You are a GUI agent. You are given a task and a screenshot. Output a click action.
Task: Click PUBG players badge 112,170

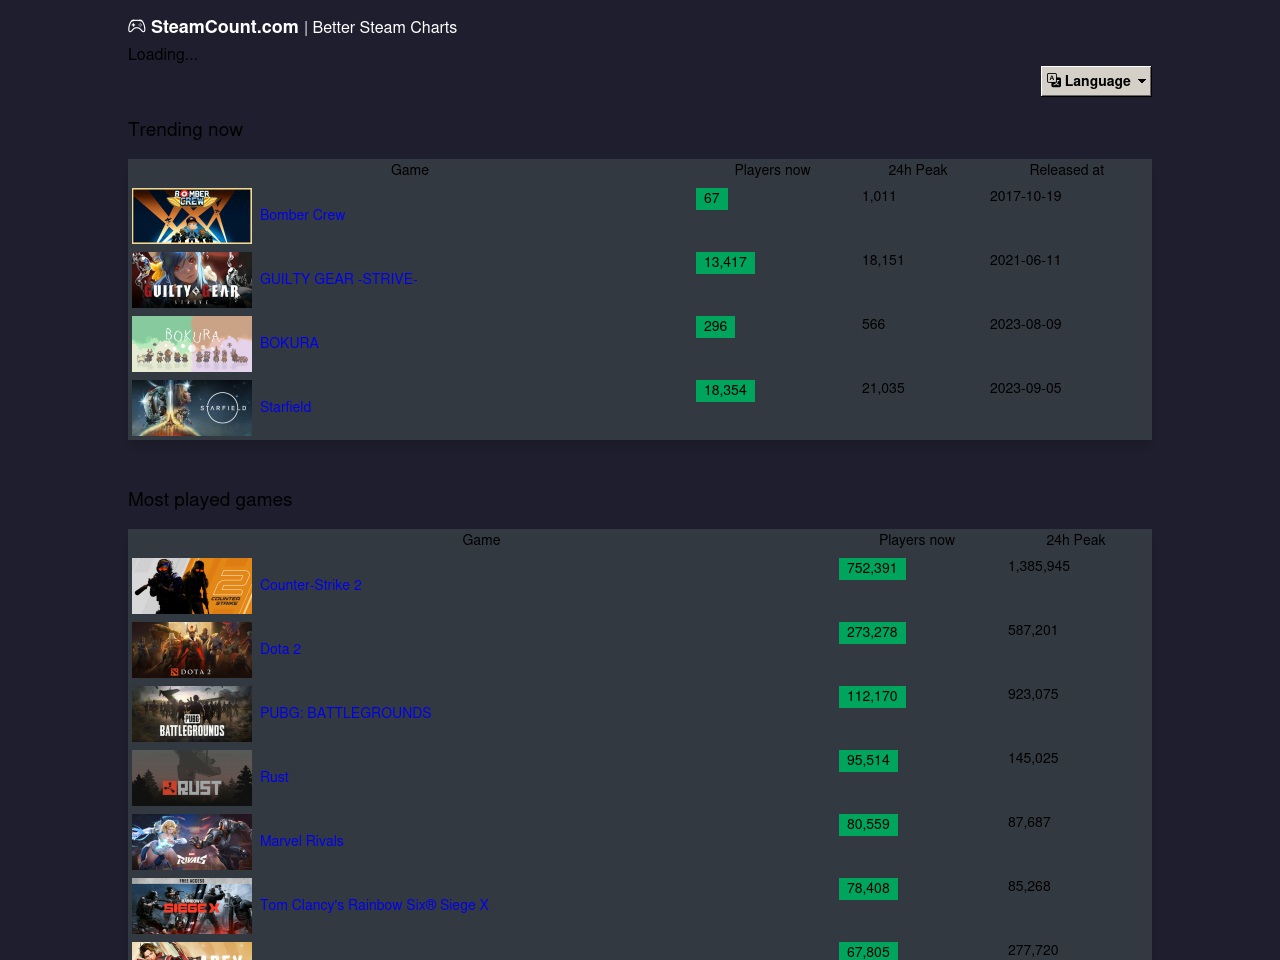click(x=872, y=697)
